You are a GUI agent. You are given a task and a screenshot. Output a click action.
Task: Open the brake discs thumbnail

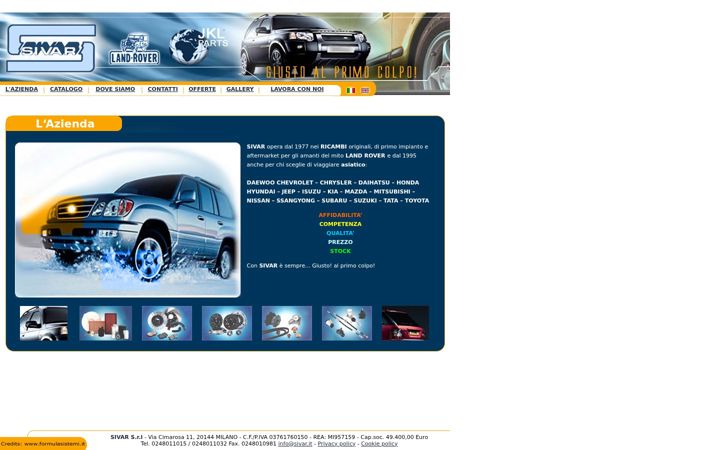pyautogui.click(x=167, y=323)
